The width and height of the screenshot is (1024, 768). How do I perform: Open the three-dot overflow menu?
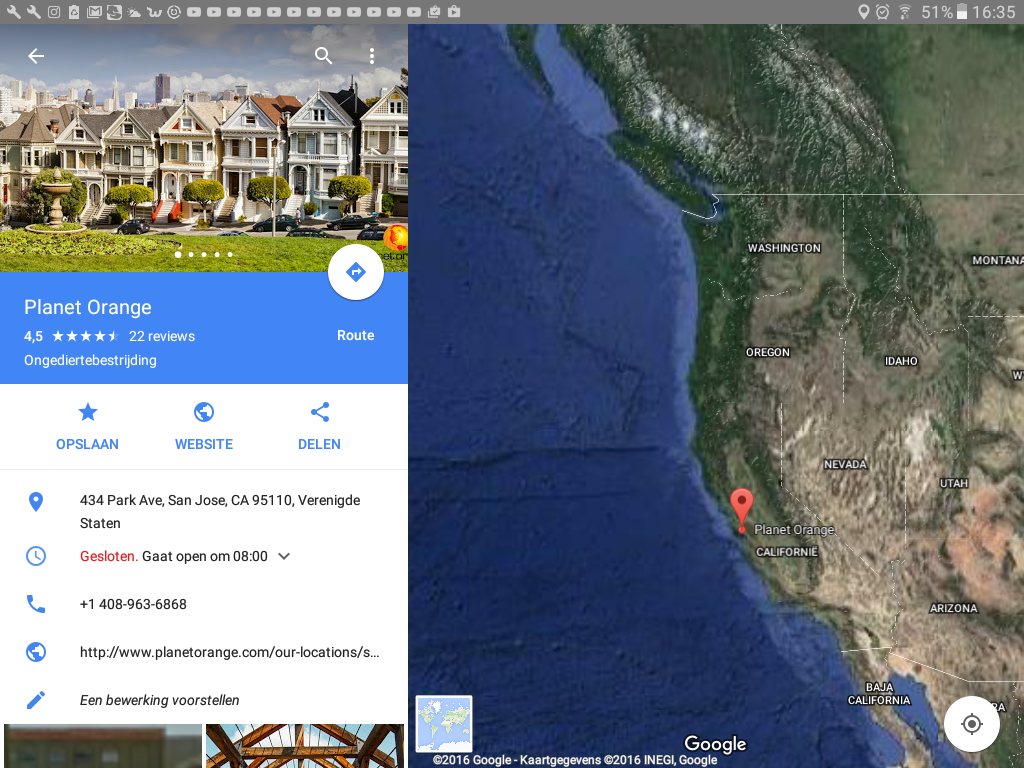(372, 56)
